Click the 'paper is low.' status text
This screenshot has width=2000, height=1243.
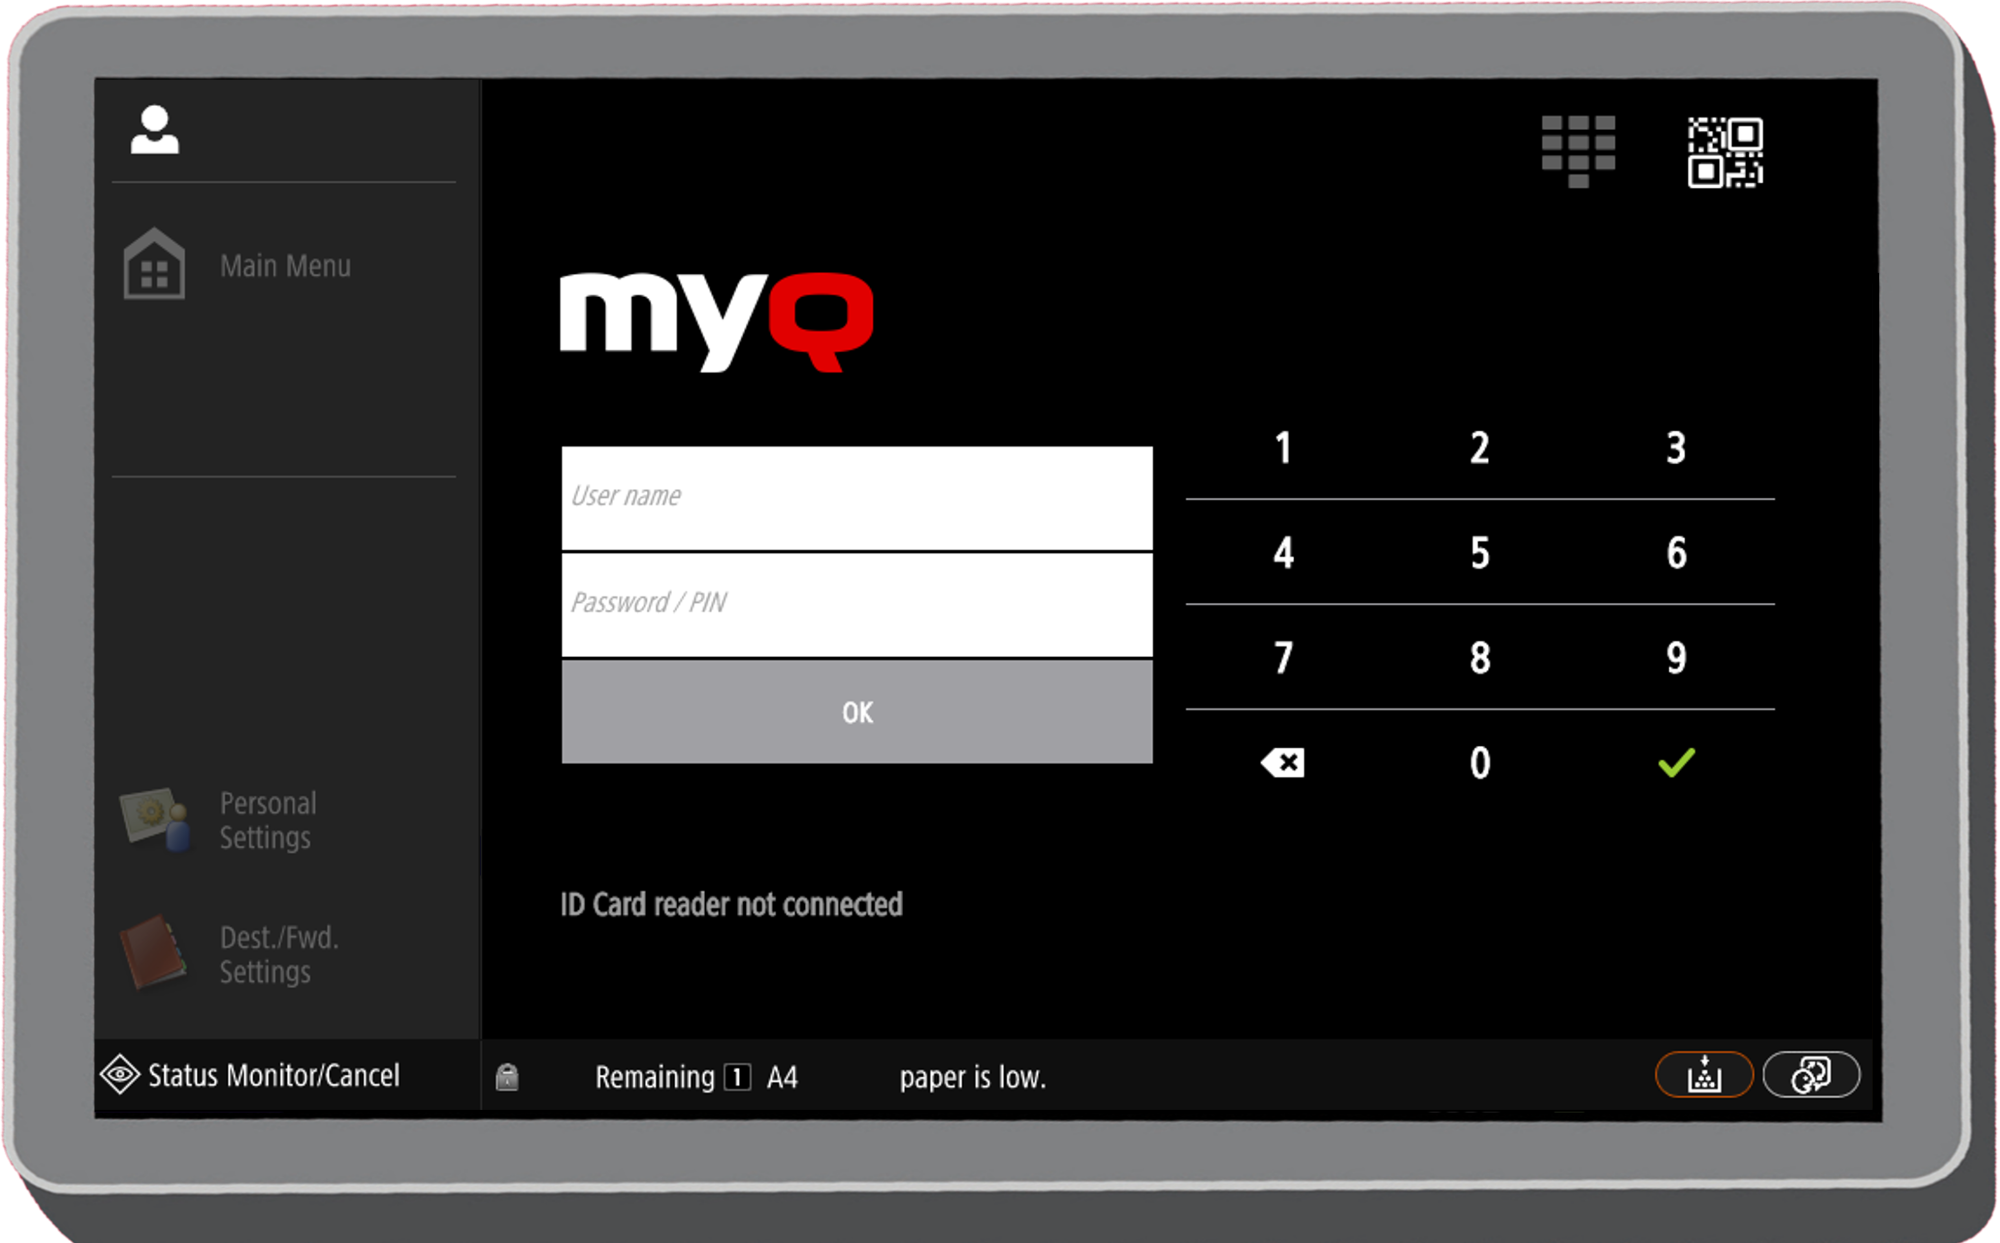972,1077
